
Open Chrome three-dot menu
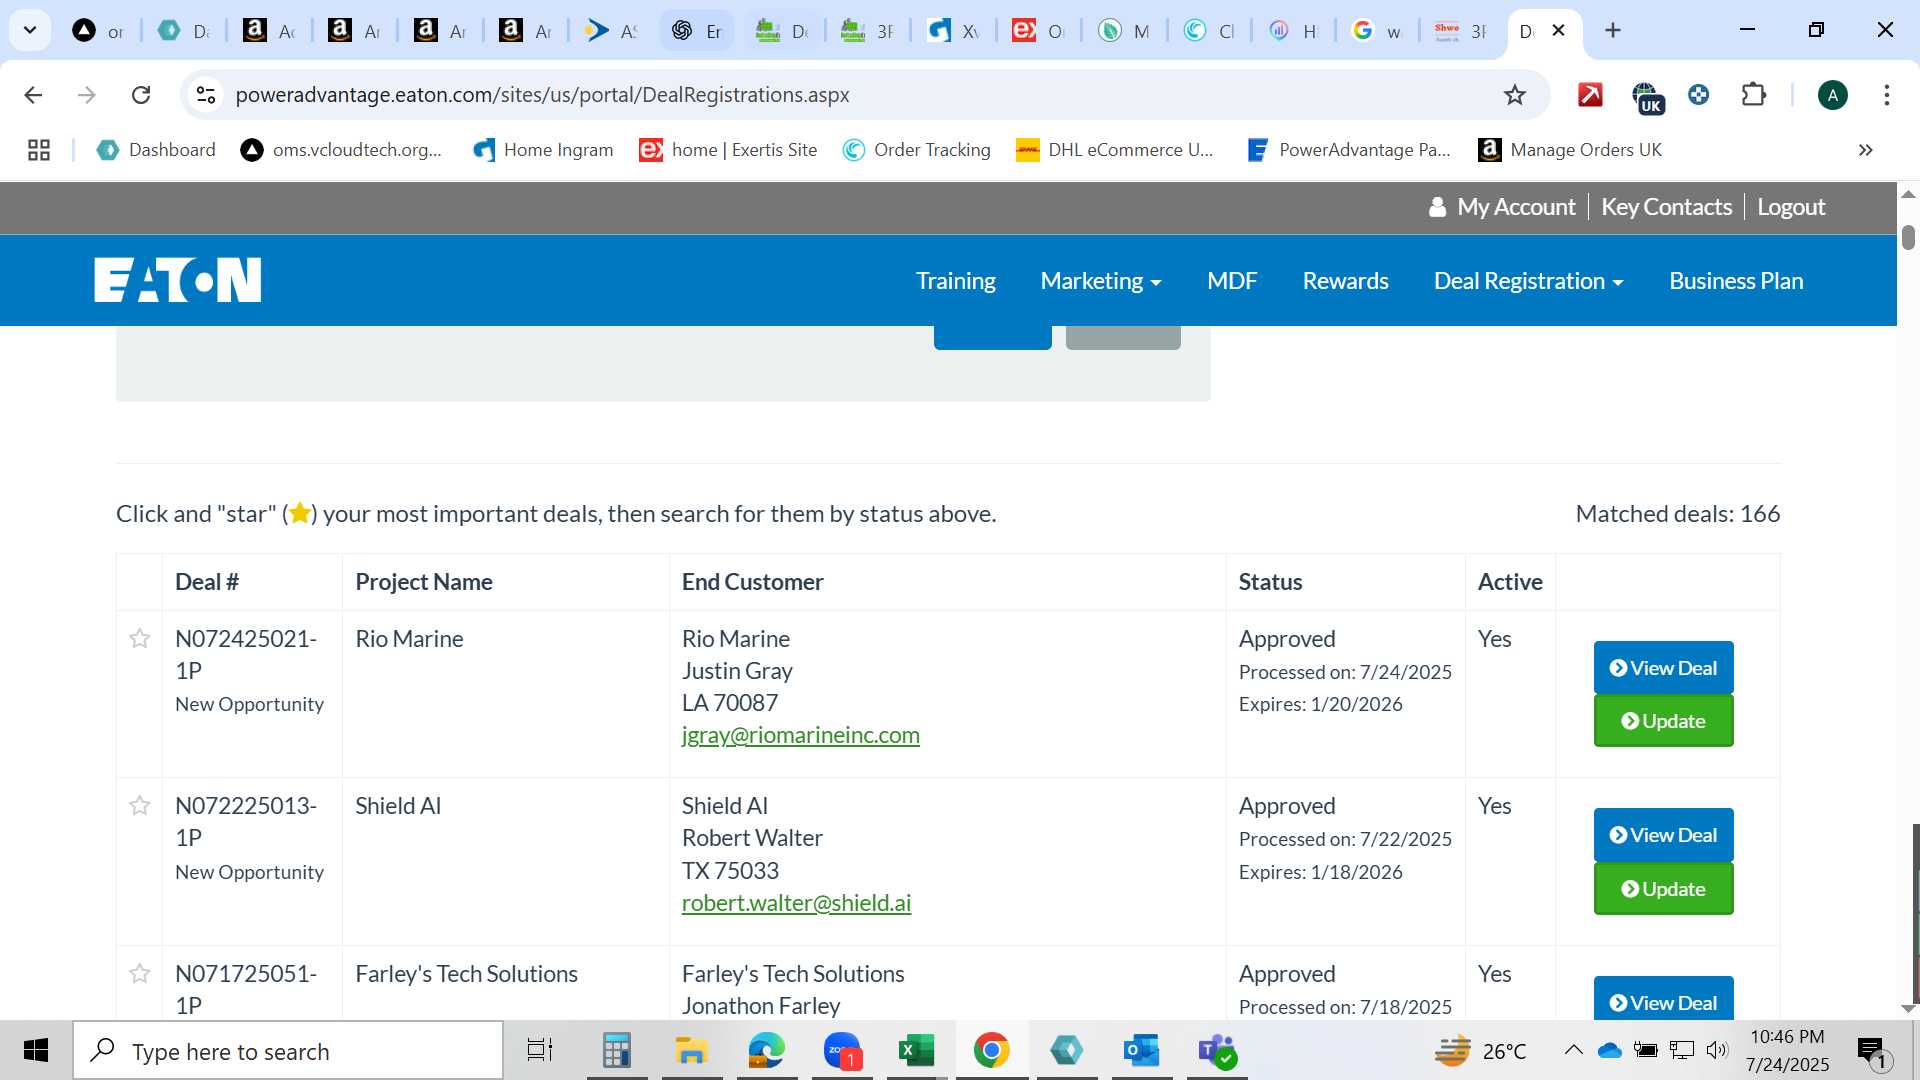pos(1887,95)
